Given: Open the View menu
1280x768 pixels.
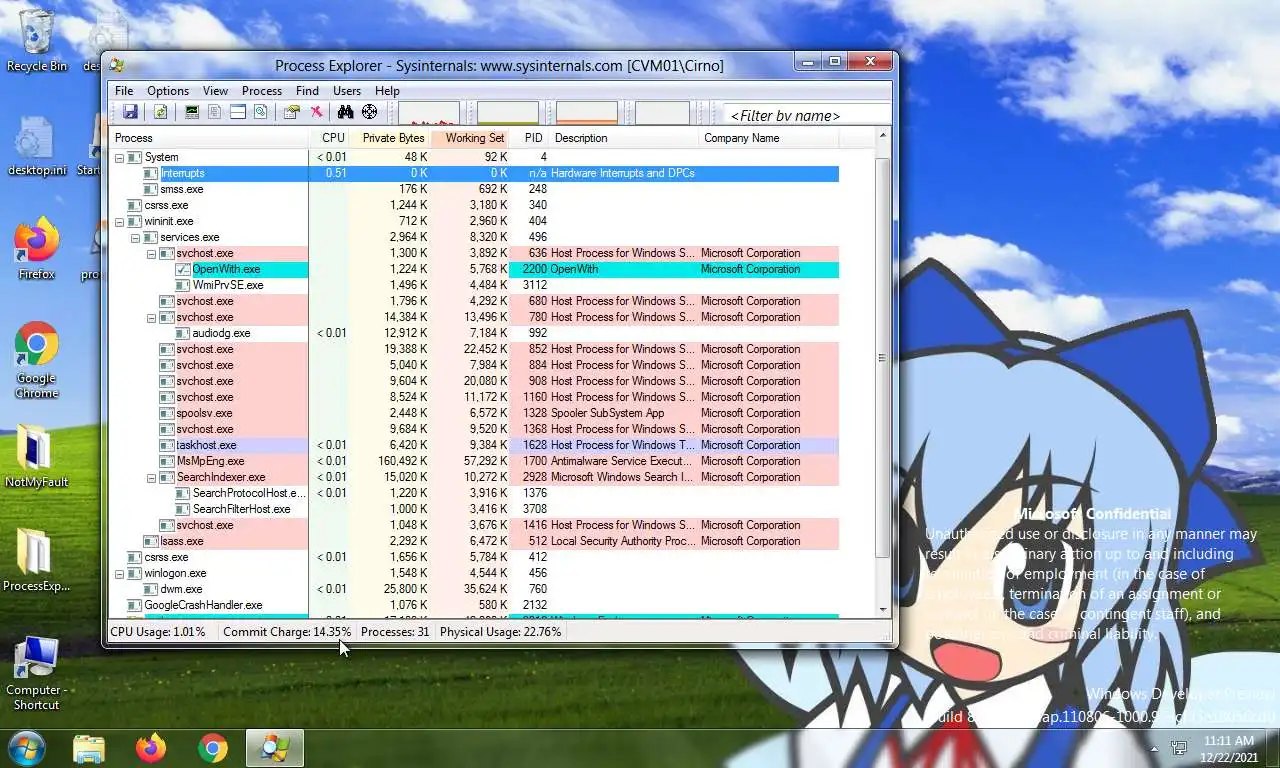Looking at the screenshot, I should (x=215, y=90).
